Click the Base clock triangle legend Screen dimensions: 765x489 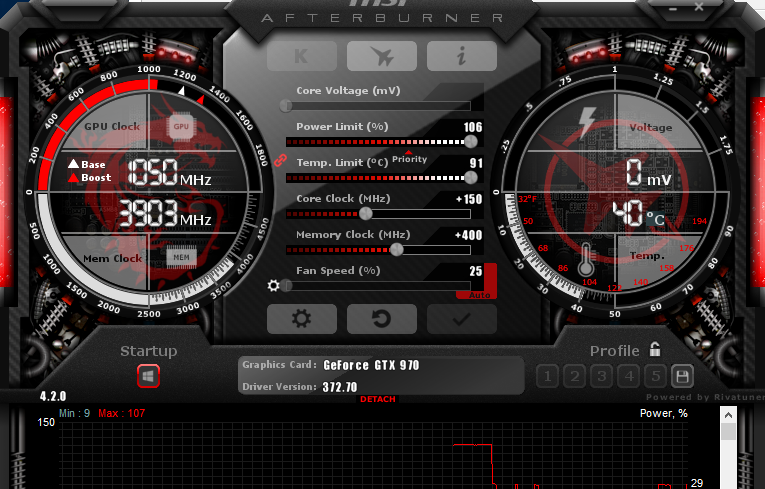tap(73, 164)
